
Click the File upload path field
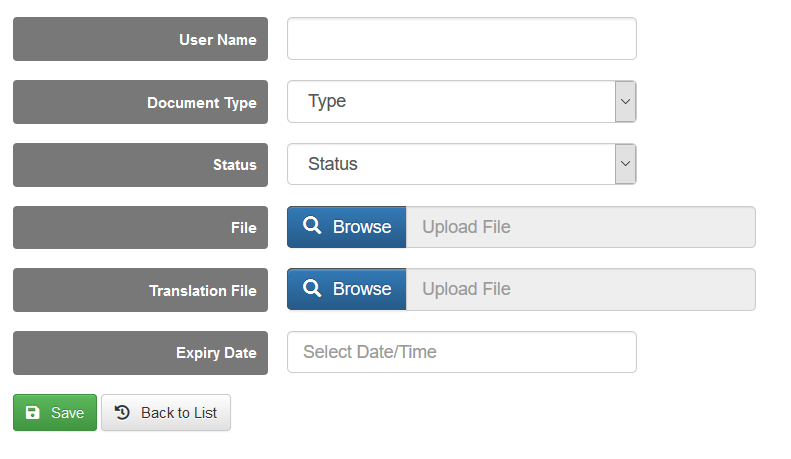[580, 227]
